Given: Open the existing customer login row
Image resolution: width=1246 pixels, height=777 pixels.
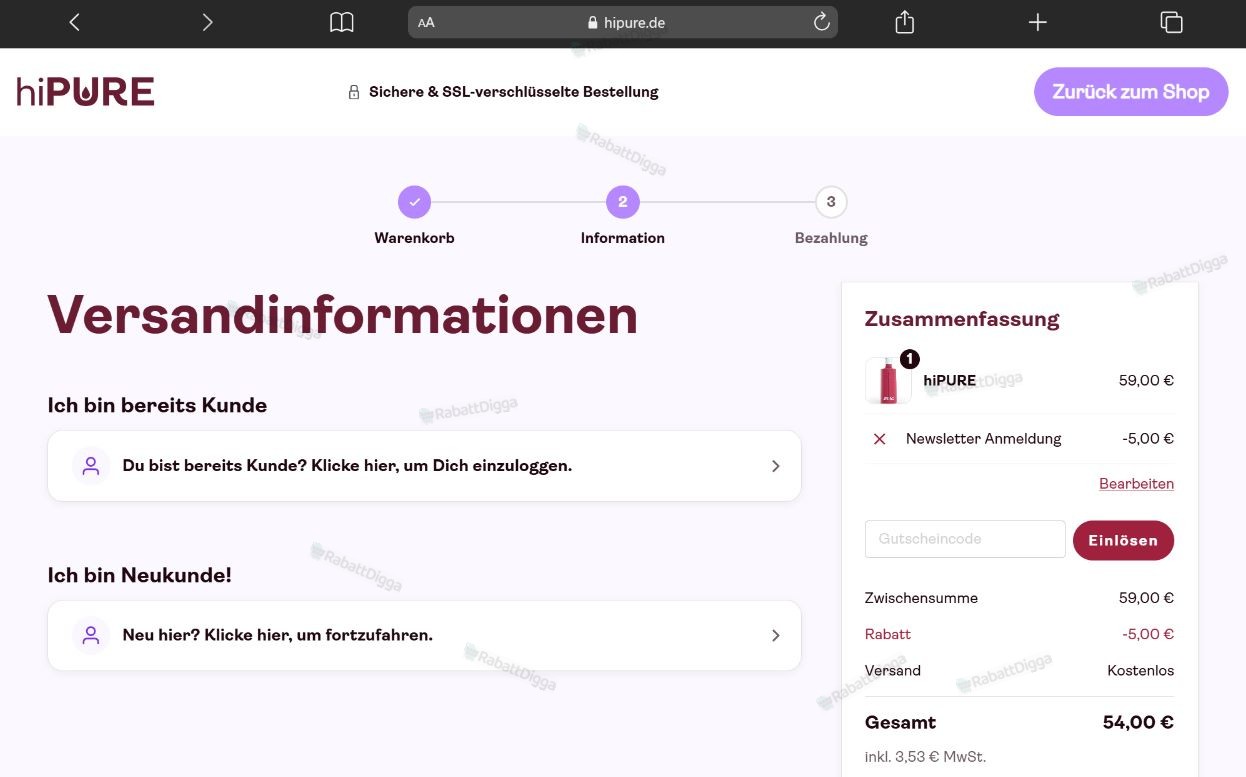Looking at the screenshot, I should tap(424, 466).
